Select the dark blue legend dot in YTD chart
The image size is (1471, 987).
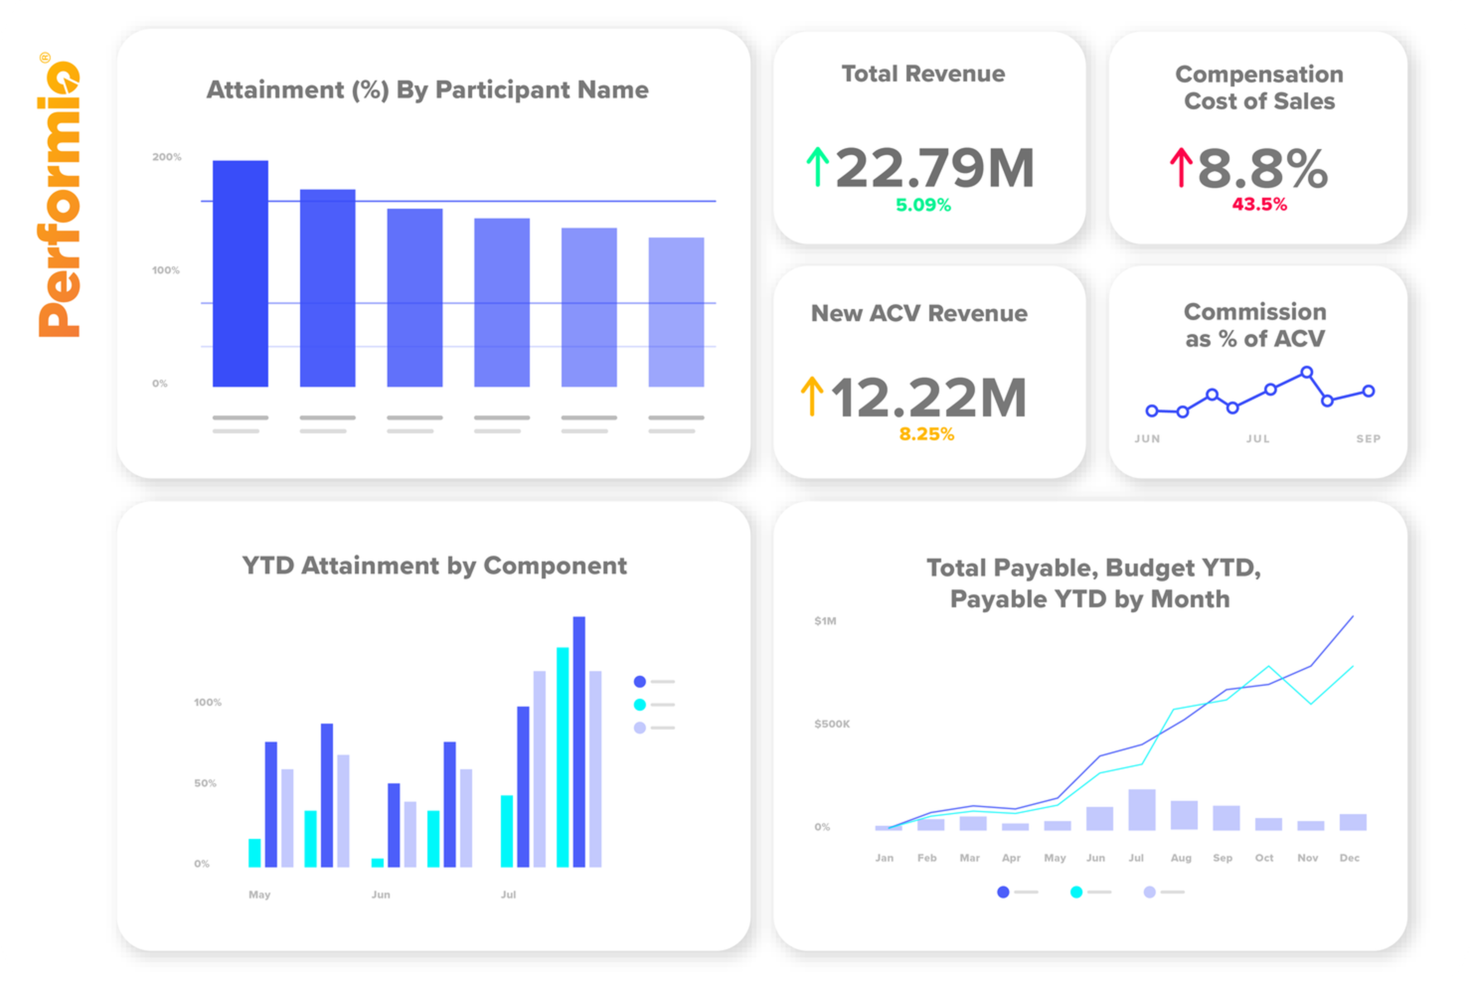[640, 680]
